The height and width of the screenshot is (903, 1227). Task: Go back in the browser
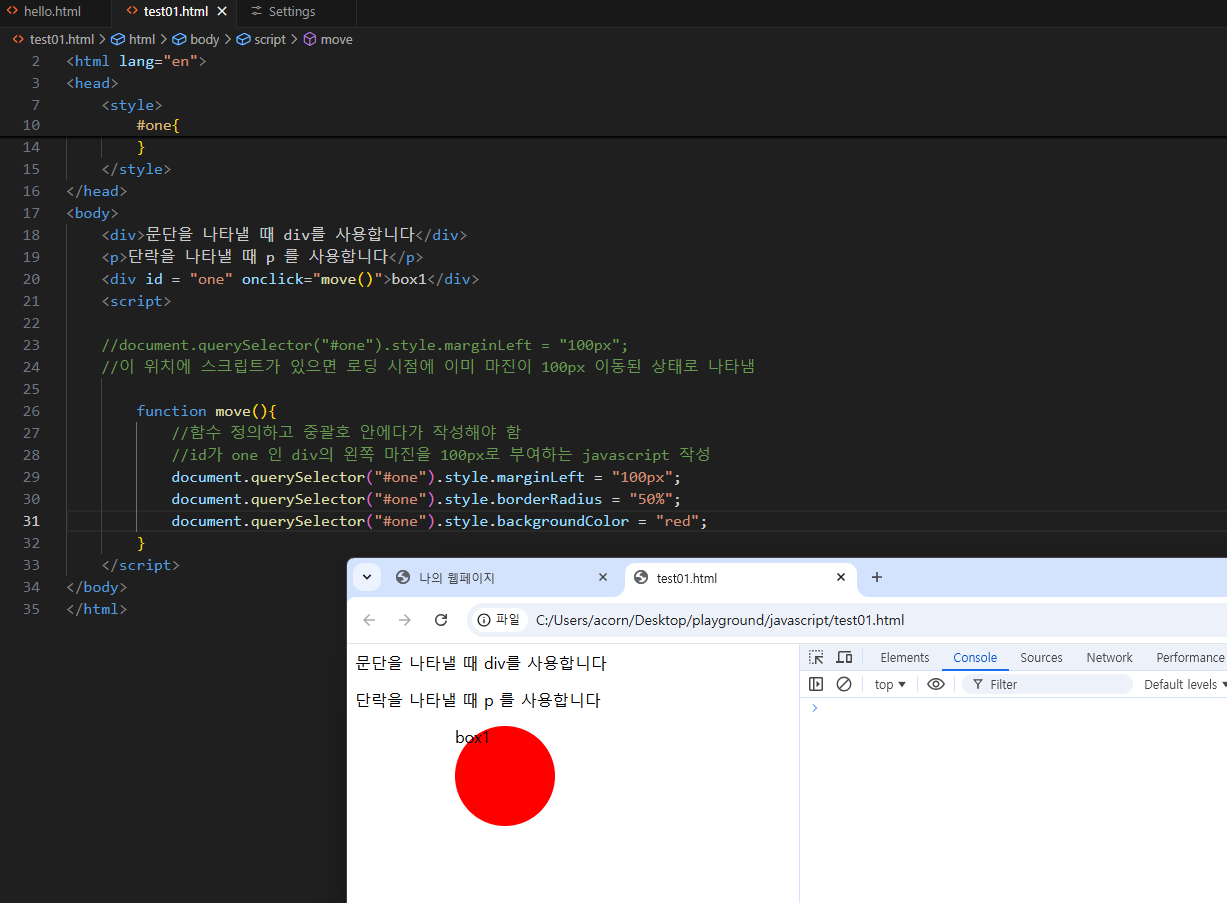click(x=369, y=620)
